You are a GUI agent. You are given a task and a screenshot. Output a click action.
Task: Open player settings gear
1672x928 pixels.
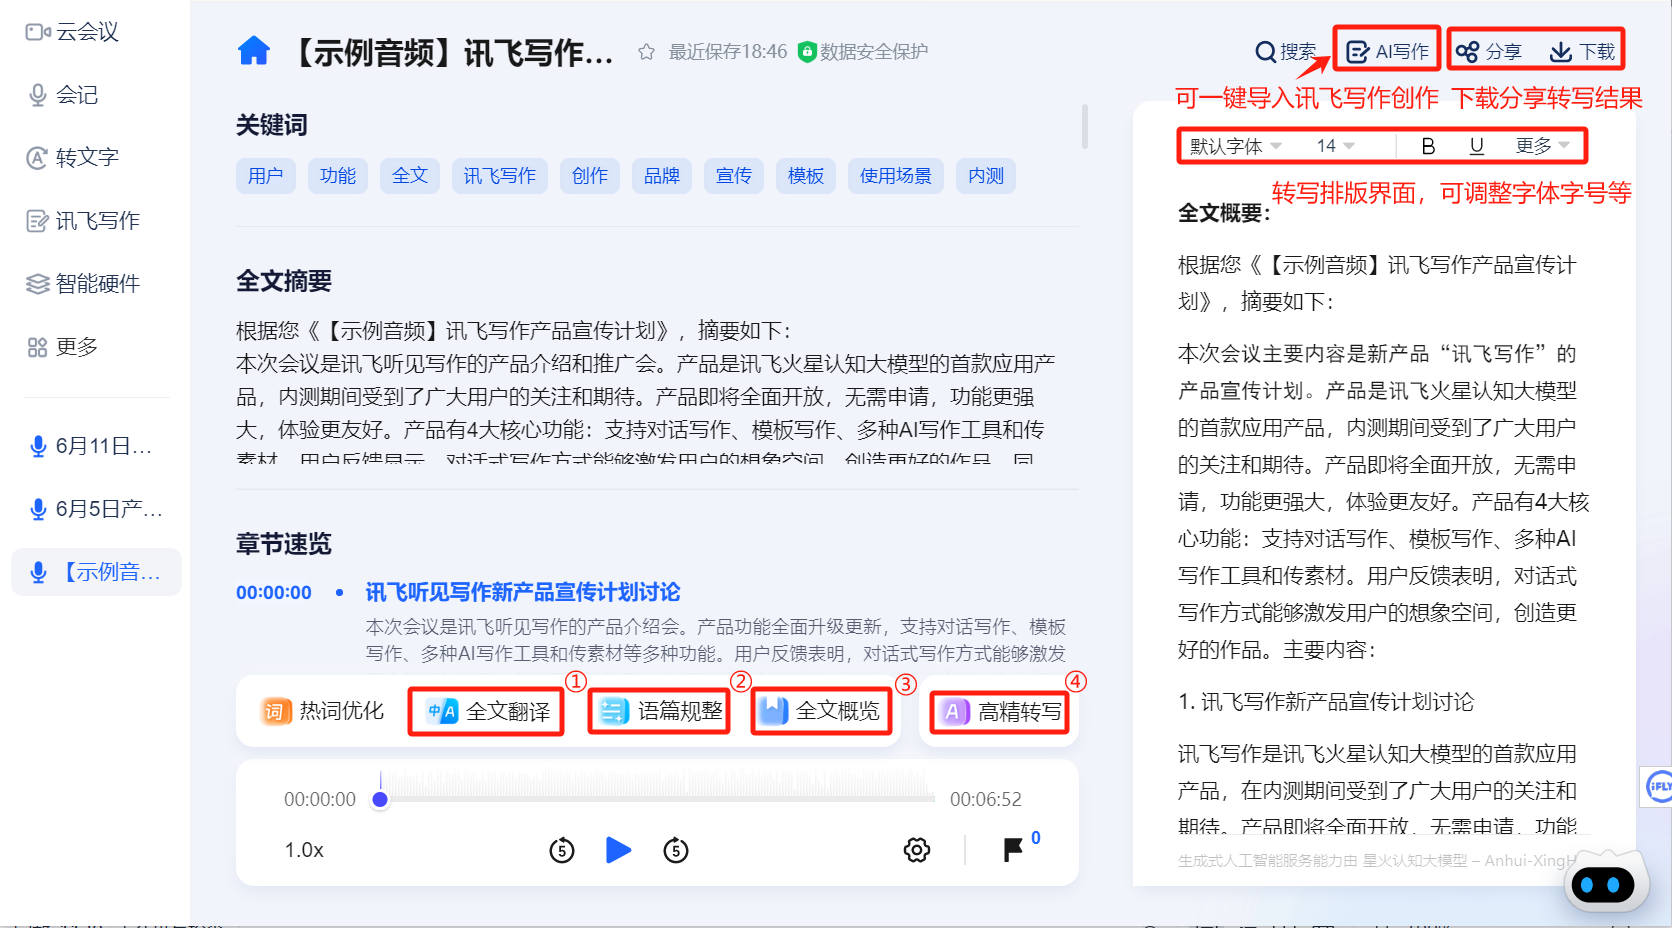pos(917,850)
